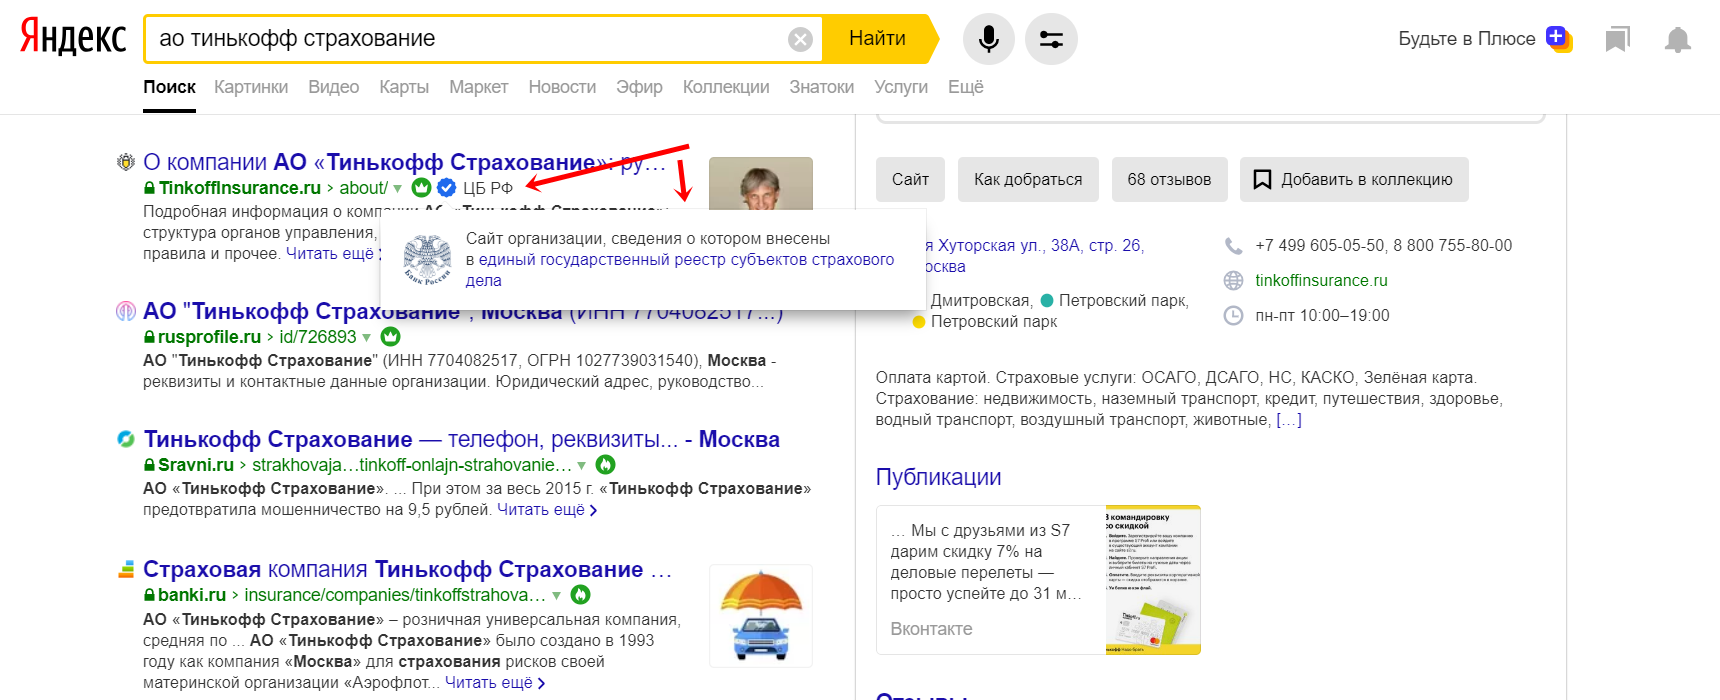Switch to the Эфир tab
The image size is (1720, 700).
639,87
